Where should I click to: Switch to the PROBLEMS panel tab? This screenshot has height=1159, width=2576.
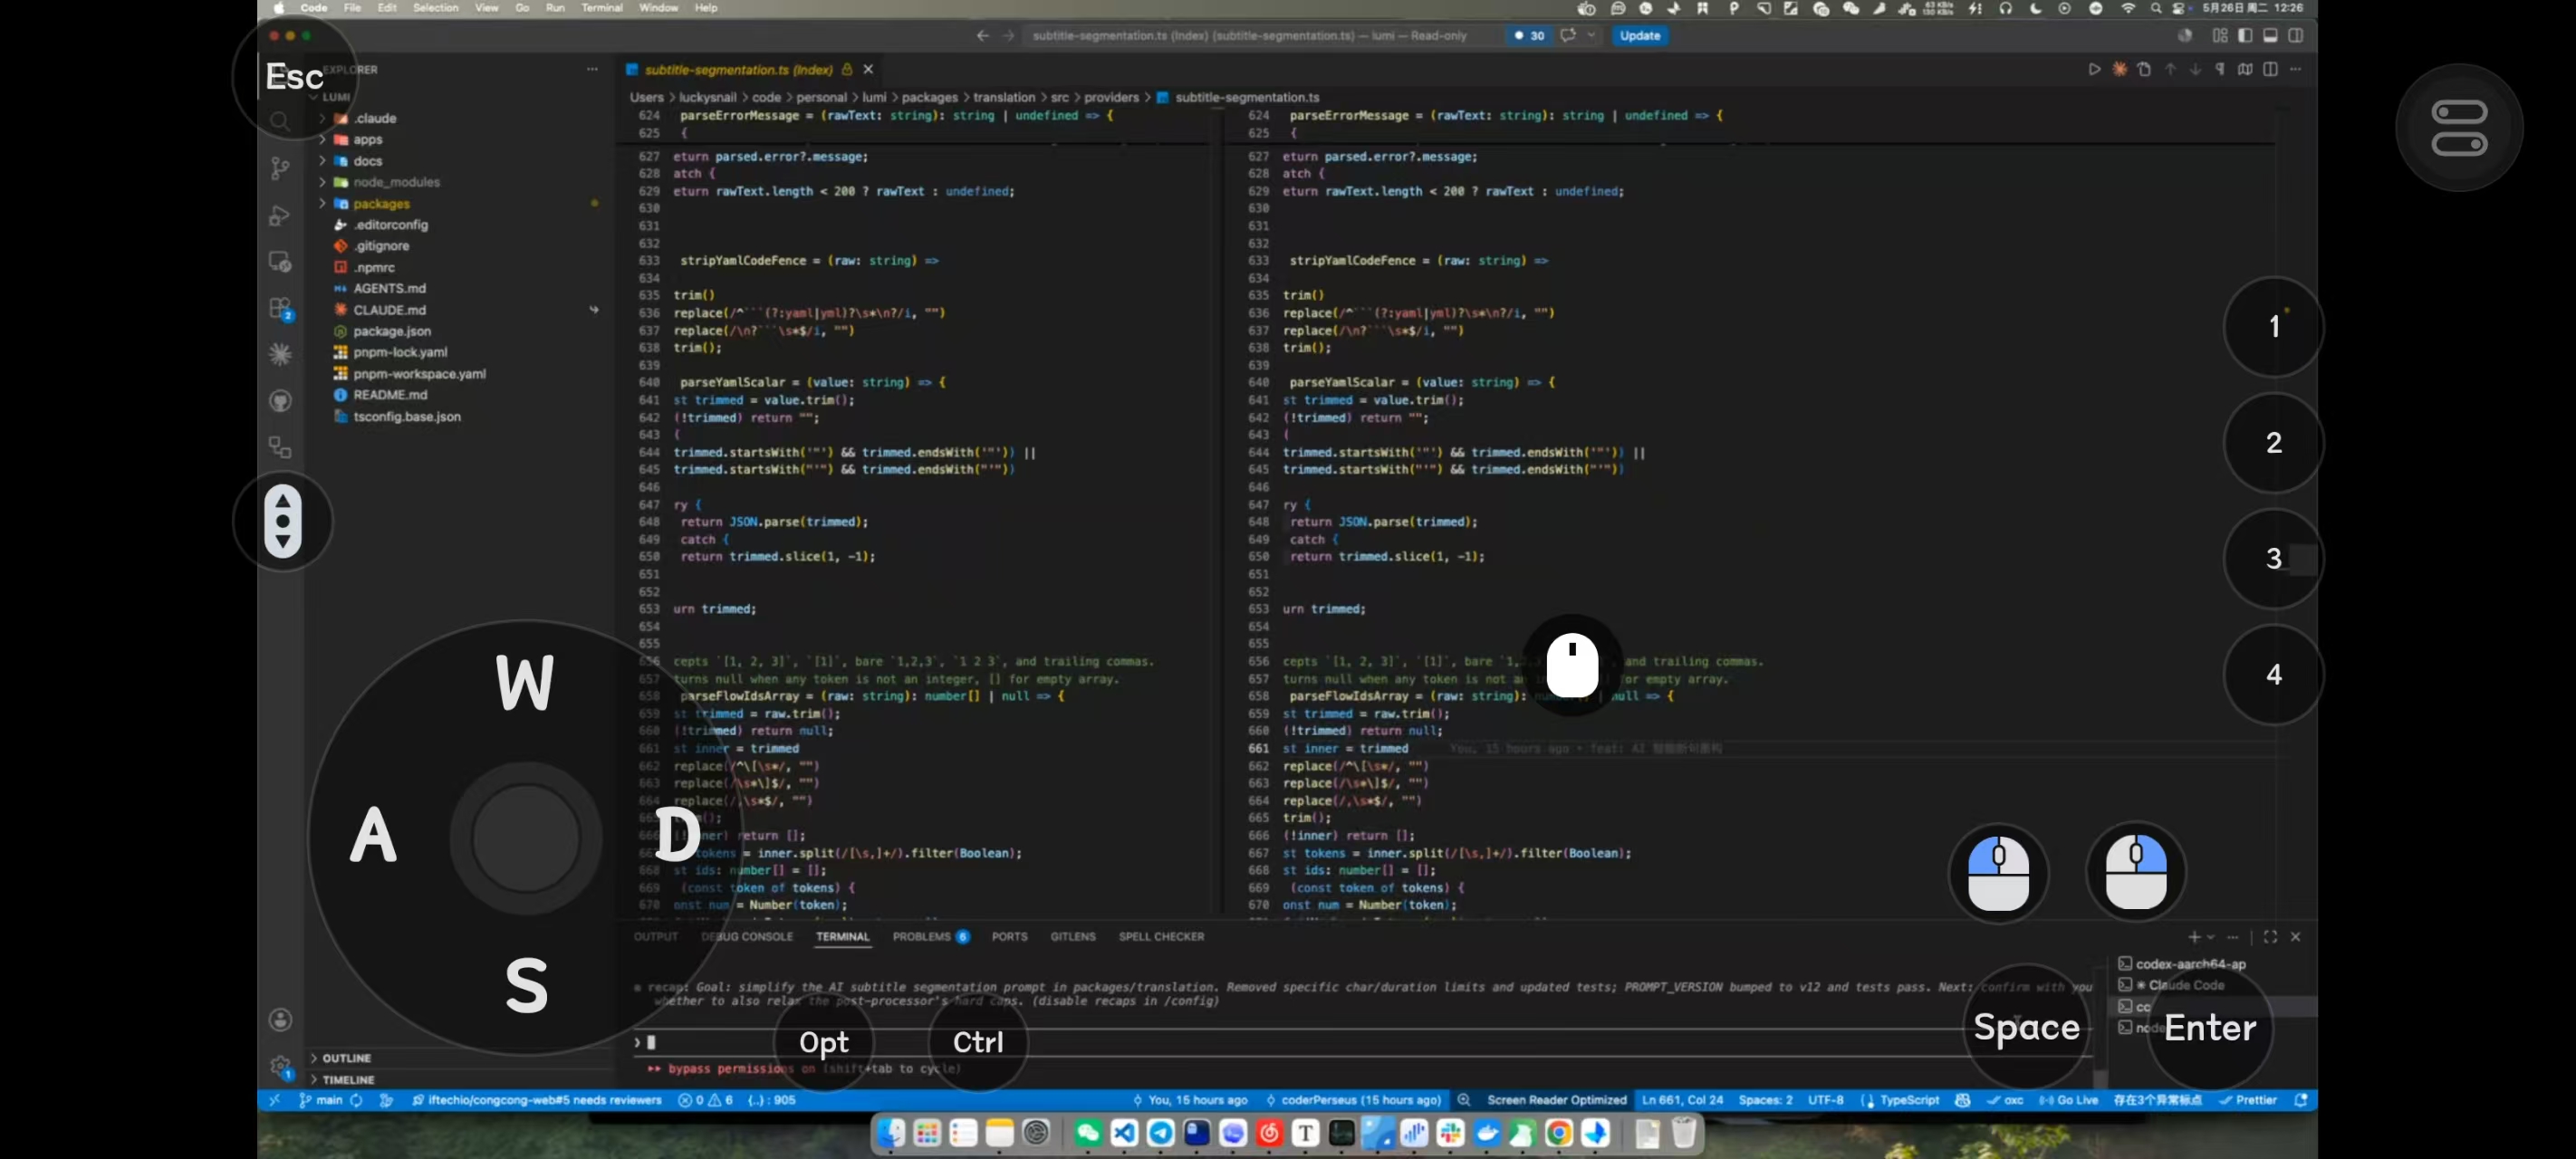point(930,937)
